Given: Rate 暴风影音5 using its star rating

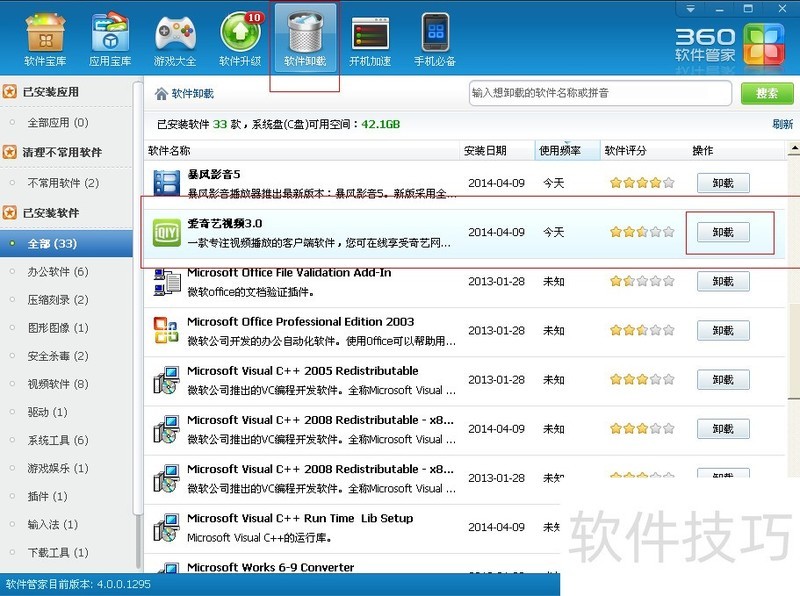Looking at the screenshot, I should coord(644,183).
